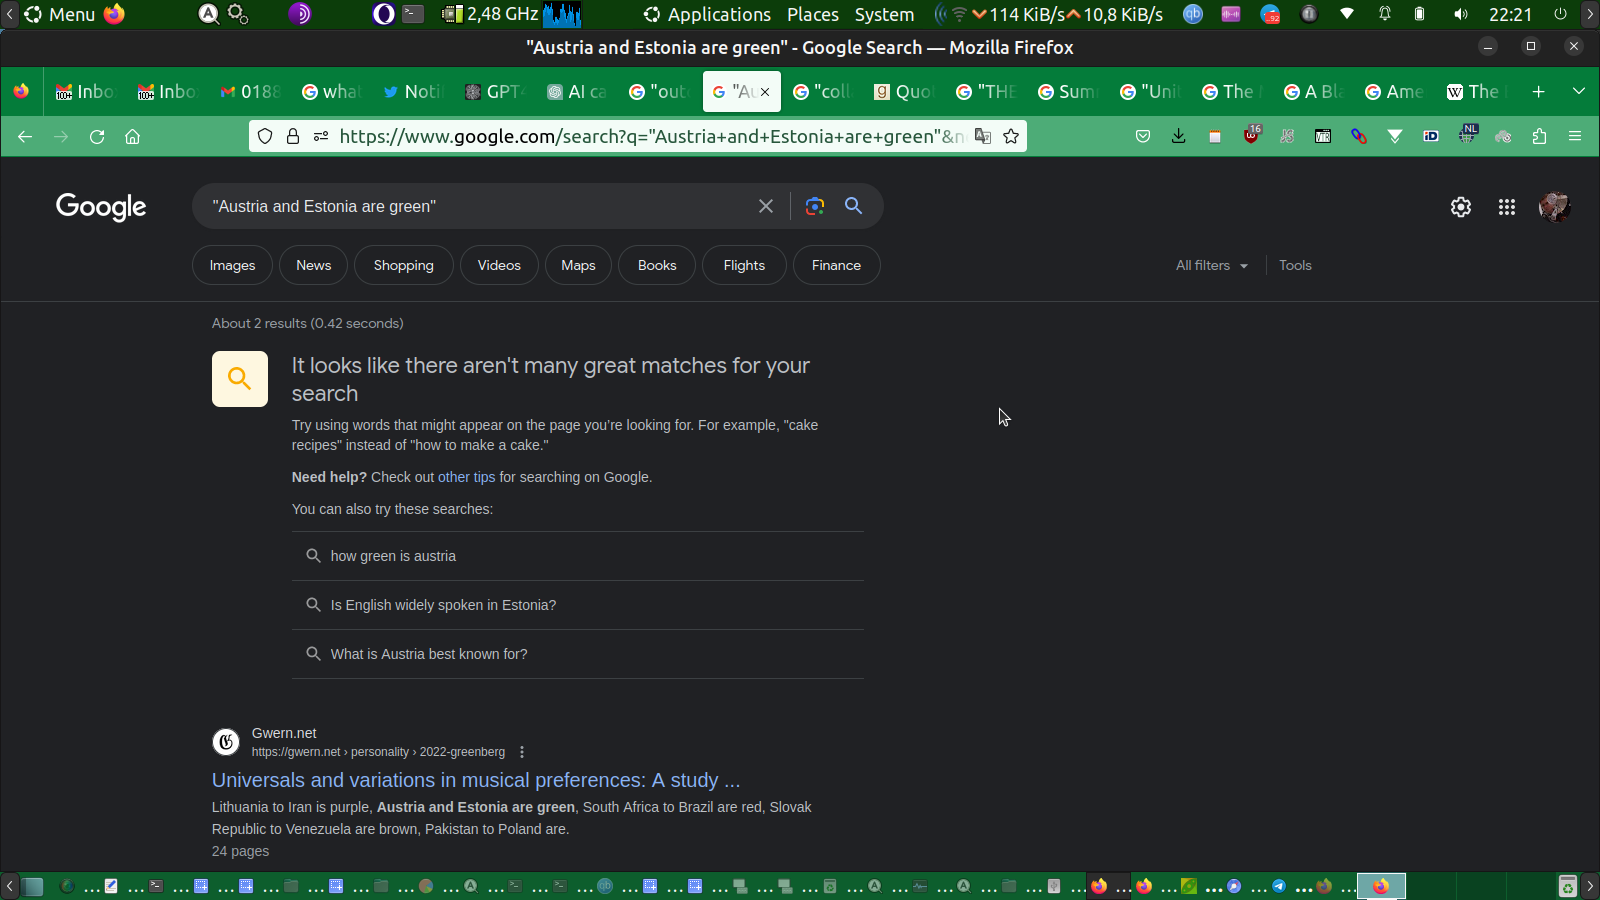Switch to the 'Quo' browser tab

tap(903, 92)
